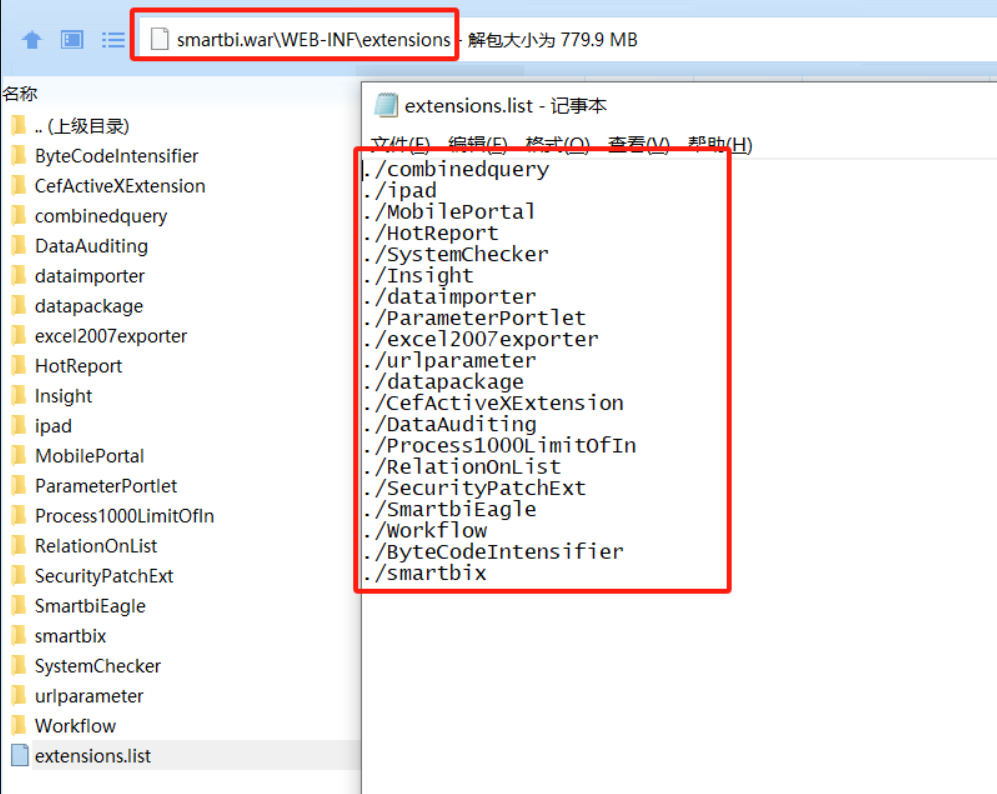Click the SmartbiEagle folder icon
997x794 pixels.
[x=19, y=605]
